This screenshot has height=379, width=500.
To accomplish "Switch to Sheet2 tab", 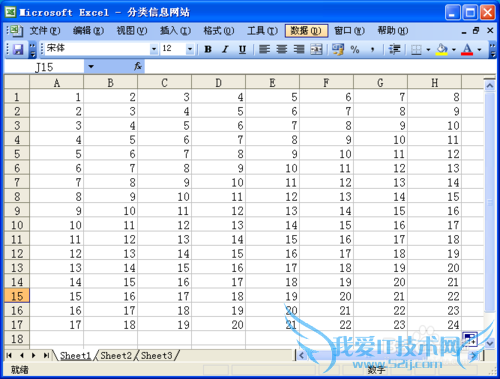I will [x=116, y=356].
